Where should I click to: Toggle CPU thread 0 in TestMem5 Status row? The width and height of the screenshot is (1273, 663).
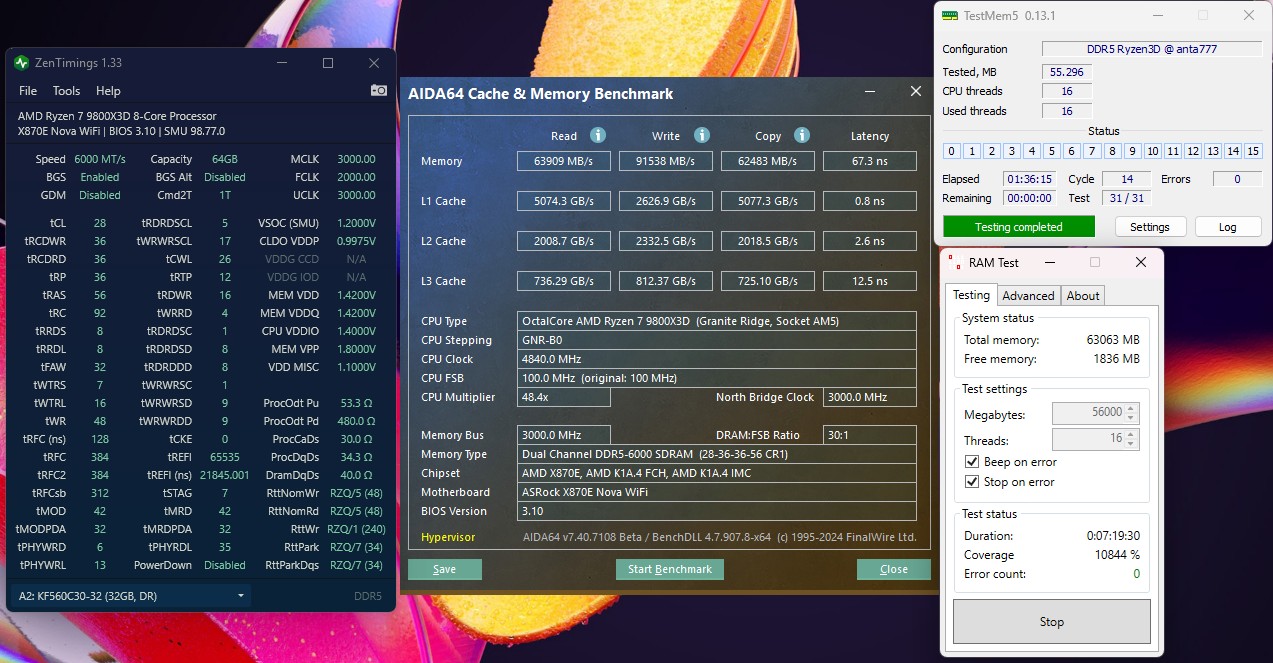[x=951, y=151]
